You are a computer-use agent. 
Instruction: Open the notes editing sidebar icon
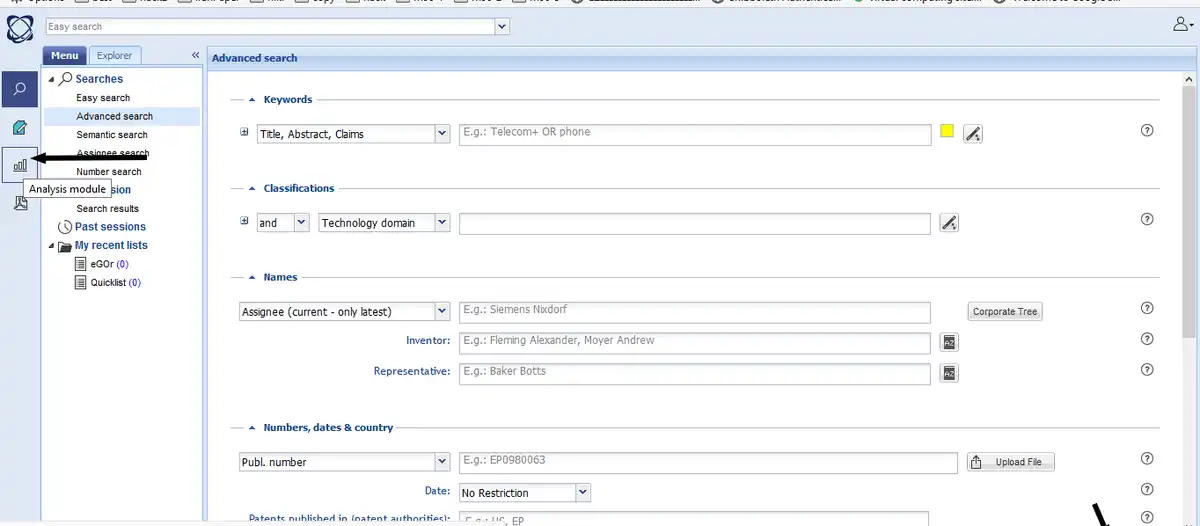coord(20,127)
